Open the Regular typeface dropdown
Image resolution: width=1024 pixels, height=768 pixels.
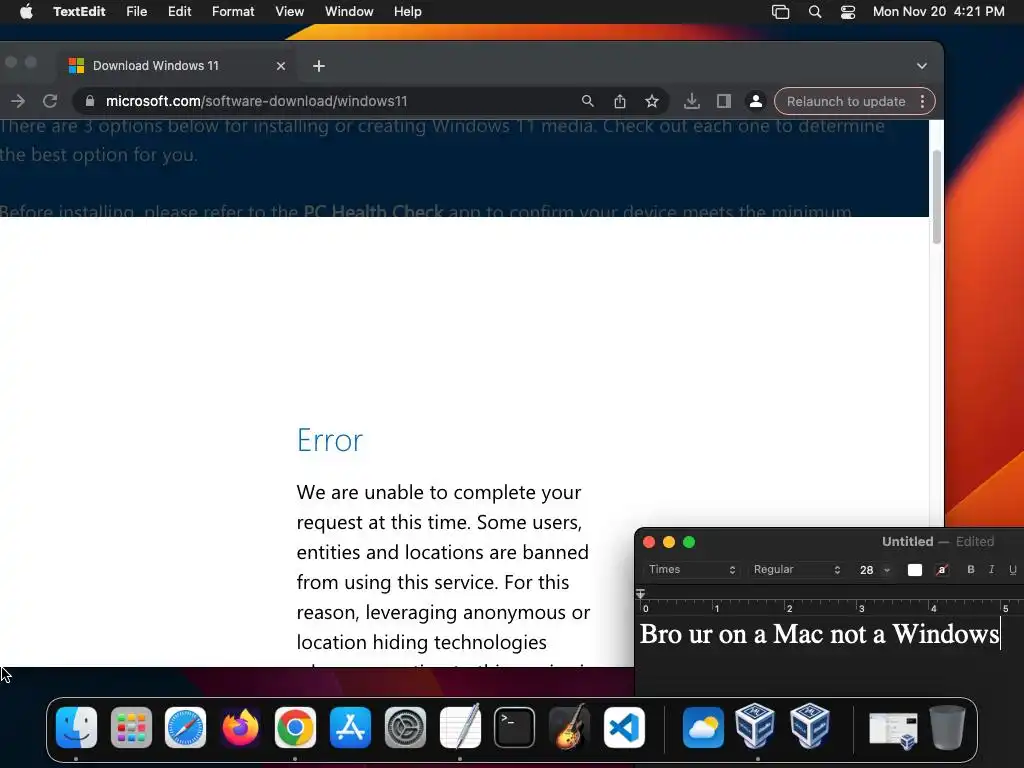797,569
